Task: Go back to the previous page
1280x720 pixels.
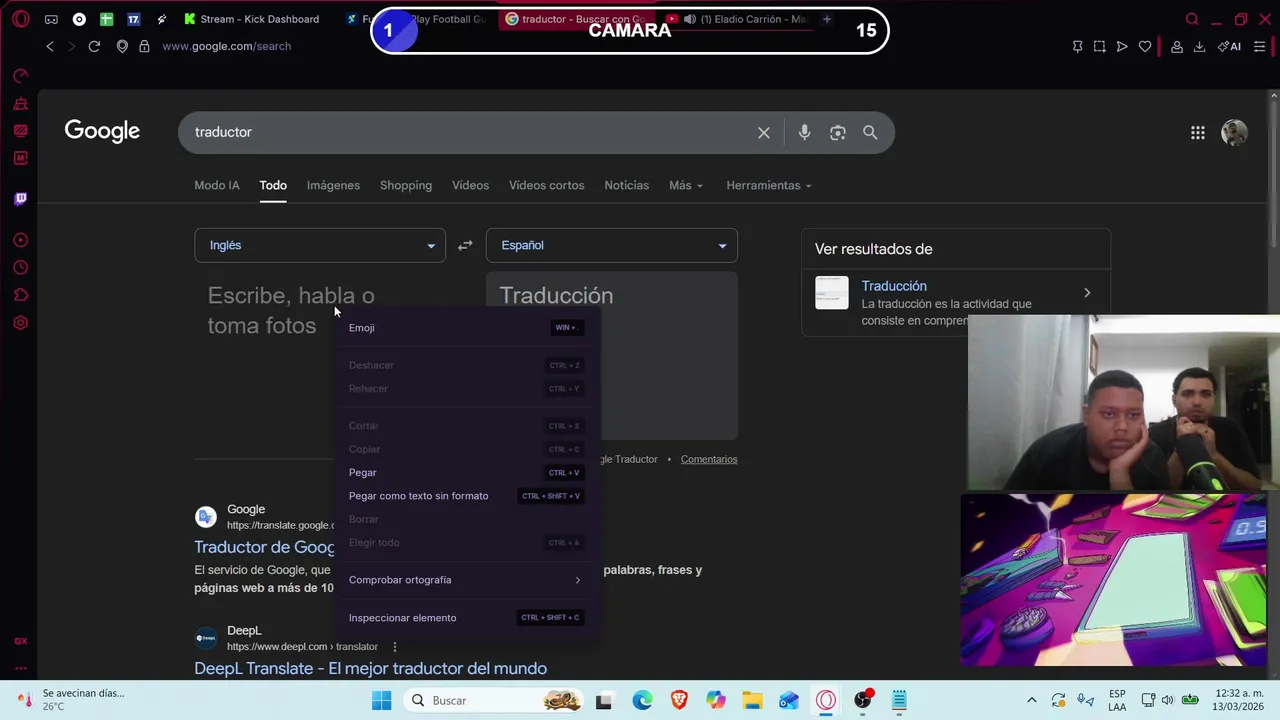Action: 50,46
